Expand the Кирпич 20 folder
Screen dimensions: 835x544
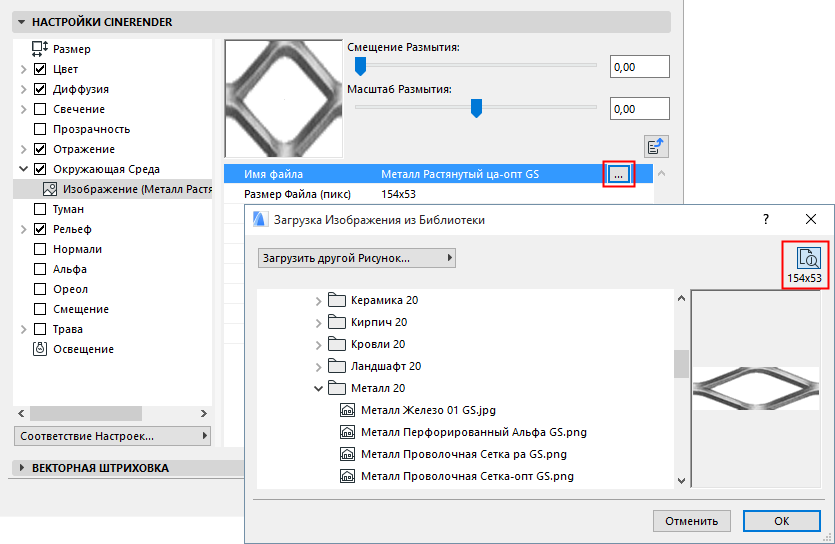[x=318, y=323]
